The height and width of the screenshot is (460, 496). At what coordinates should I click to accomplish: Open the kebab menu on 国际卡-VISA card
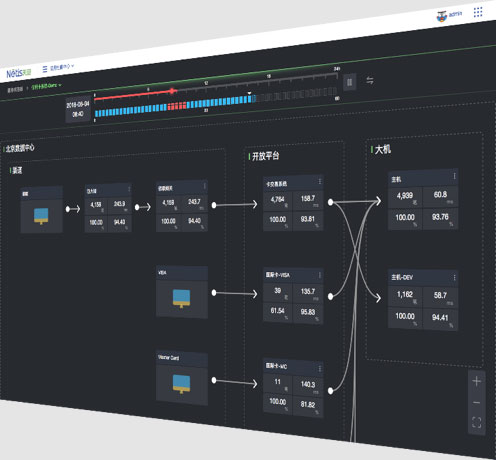(319, 275)
